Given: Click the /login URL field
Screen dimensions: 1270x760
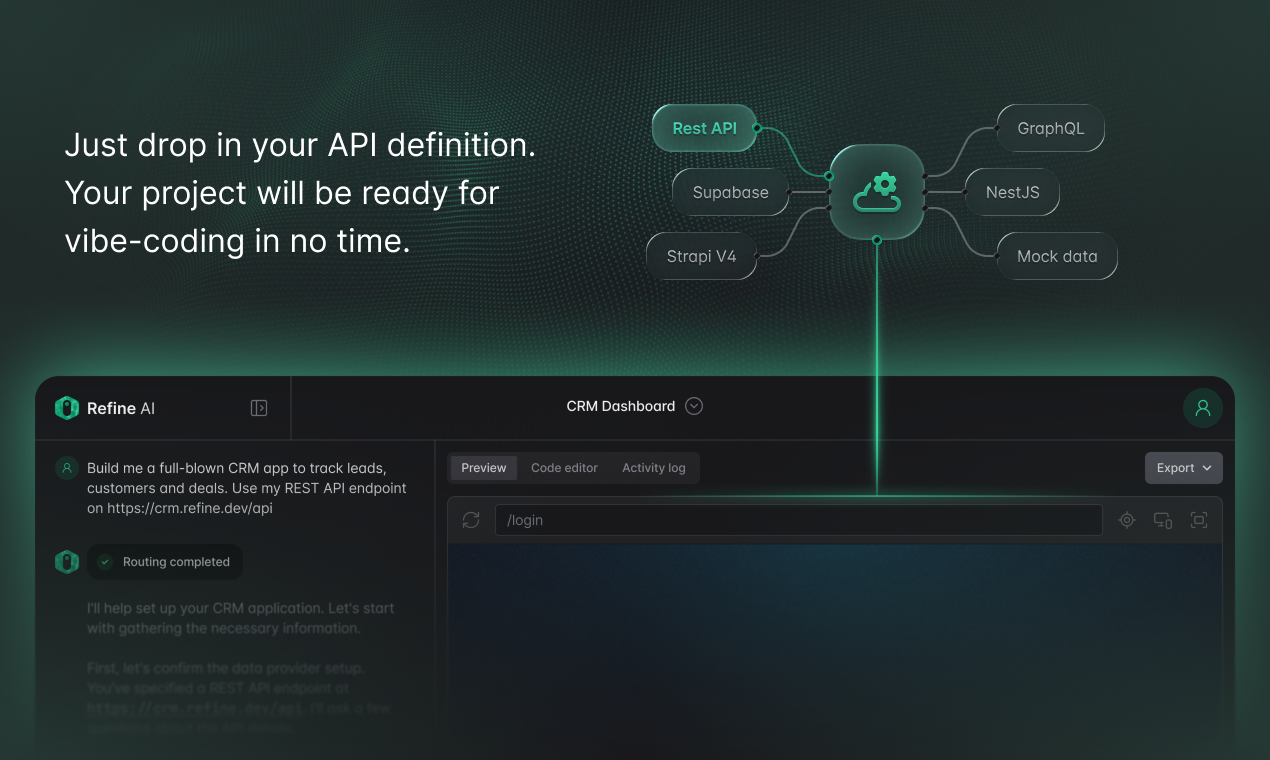Looking at the screenshot, I should [799, 520].
